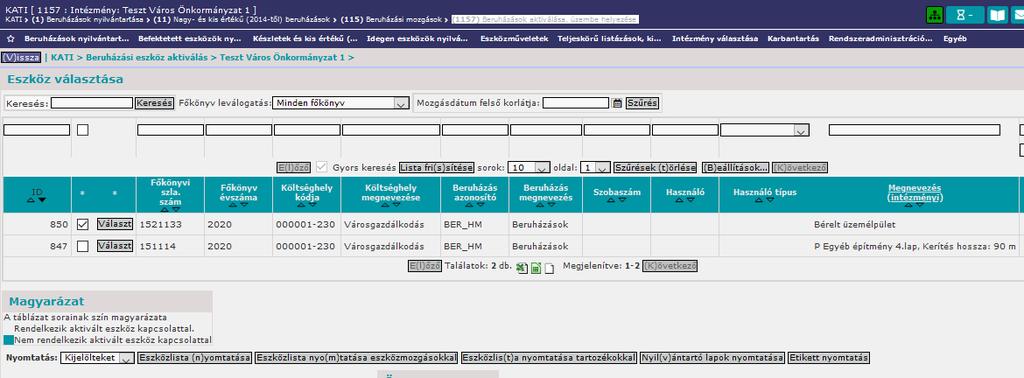
Task: Open the calendar picker for Mozgásdátum
Action: pos(617,103)
